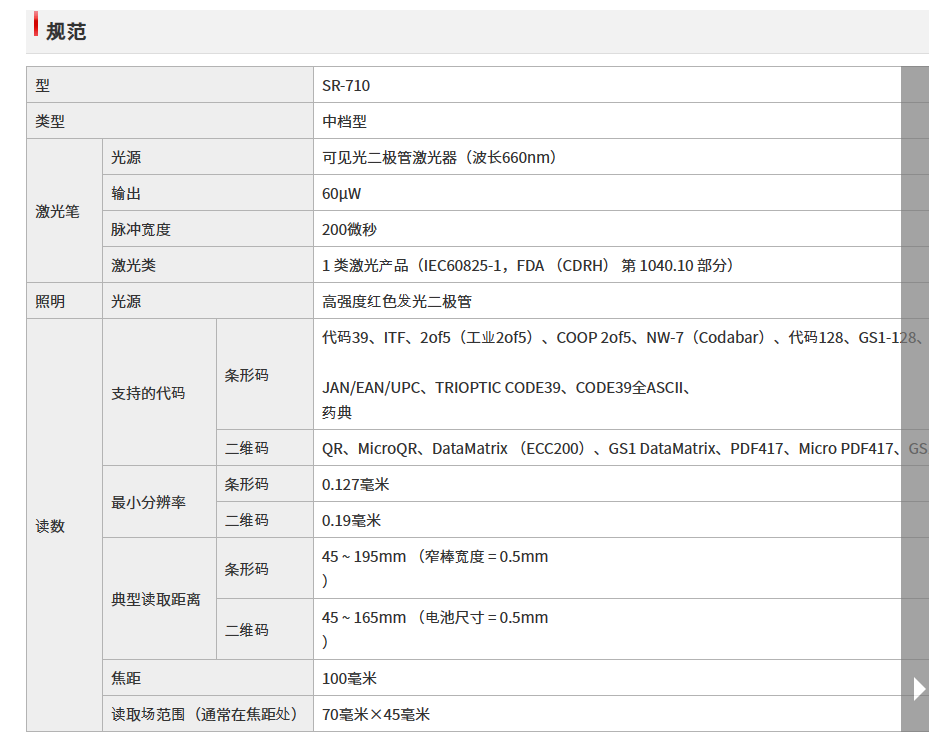This screenshot has height=732, width=929.
Task: Select the 照明 row header
Action: click(50, 302)
